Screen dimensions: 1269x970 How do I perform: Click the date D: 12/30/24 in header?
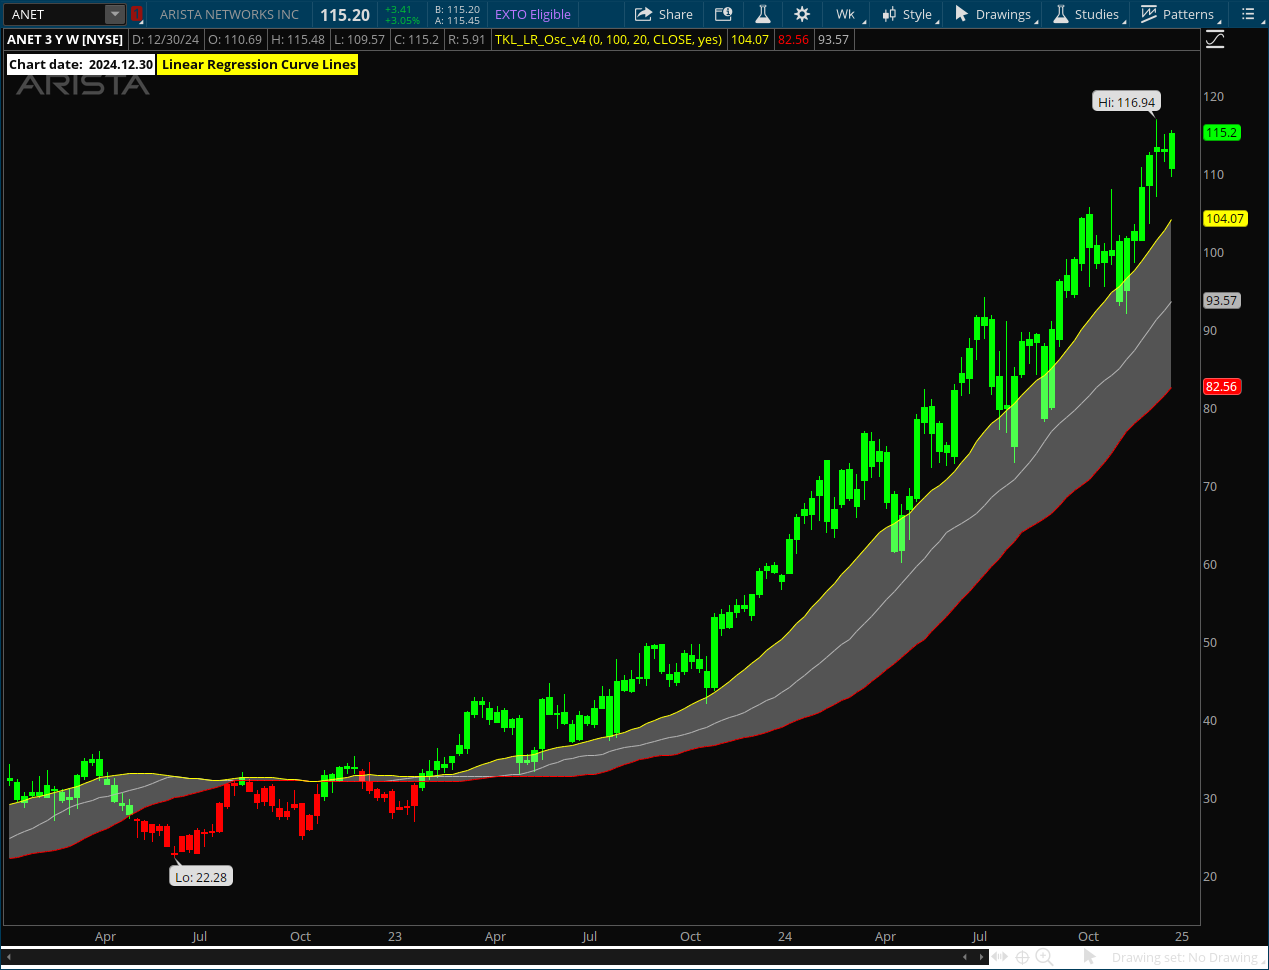[166, 40]
